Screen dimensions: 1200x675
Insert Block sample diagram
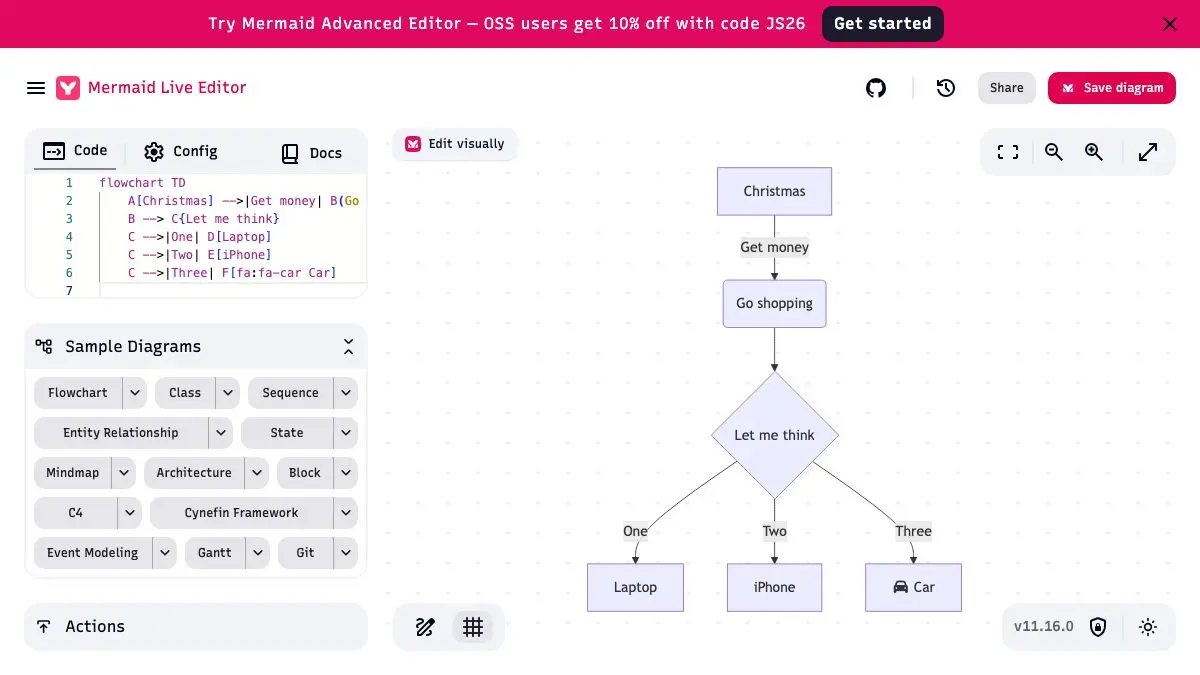point(305,473)
